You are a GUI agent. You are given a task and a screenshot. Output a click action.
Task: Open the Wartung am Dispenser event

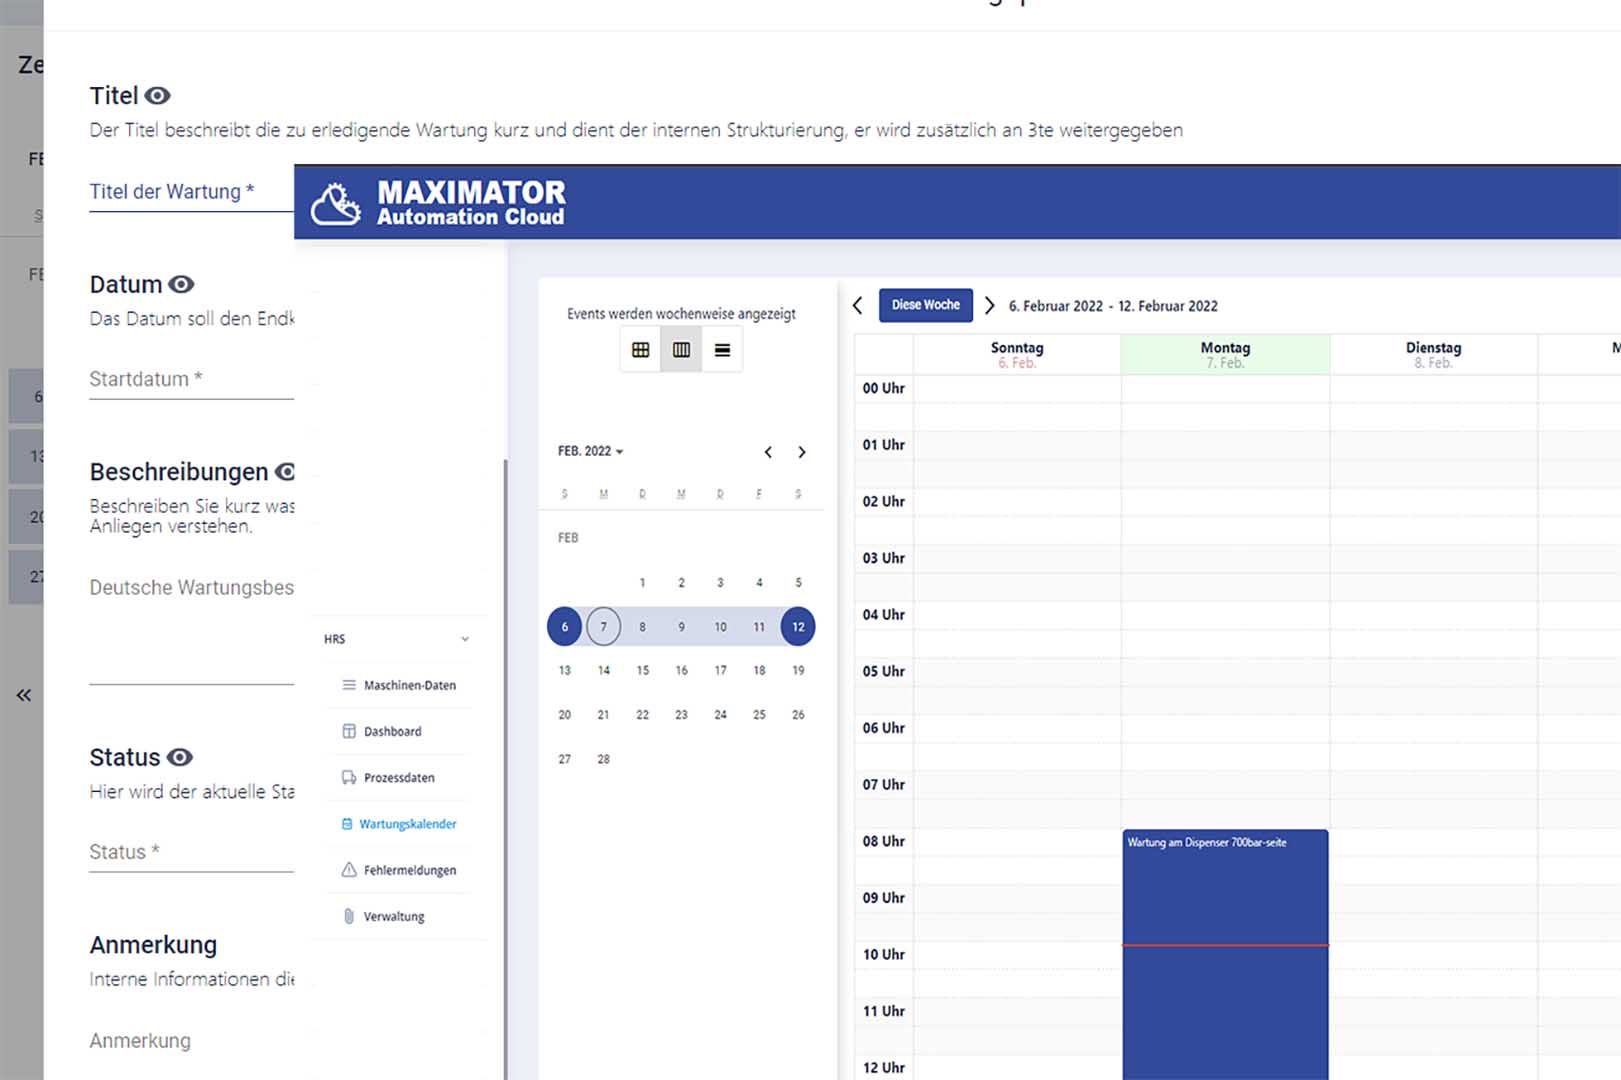(x=1225, y=953)
